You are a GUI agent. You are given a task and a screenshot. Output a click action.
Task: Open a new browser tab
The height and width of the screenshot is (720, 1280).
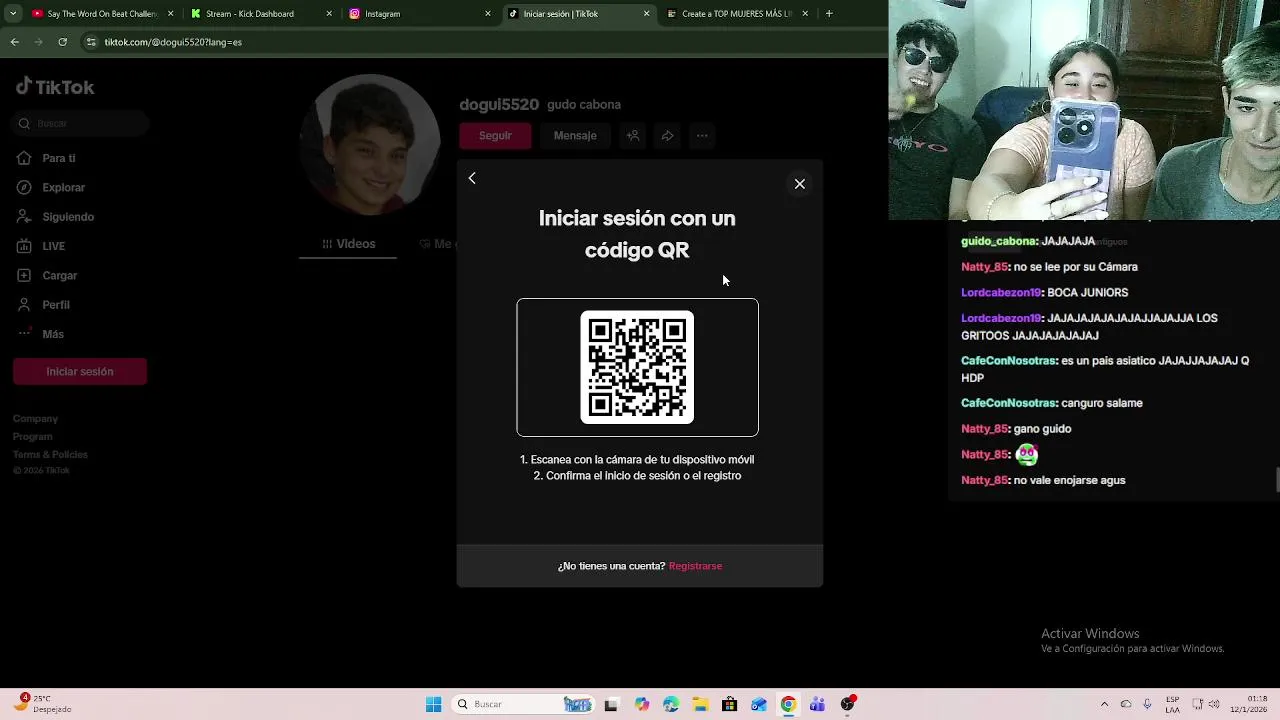829,14
